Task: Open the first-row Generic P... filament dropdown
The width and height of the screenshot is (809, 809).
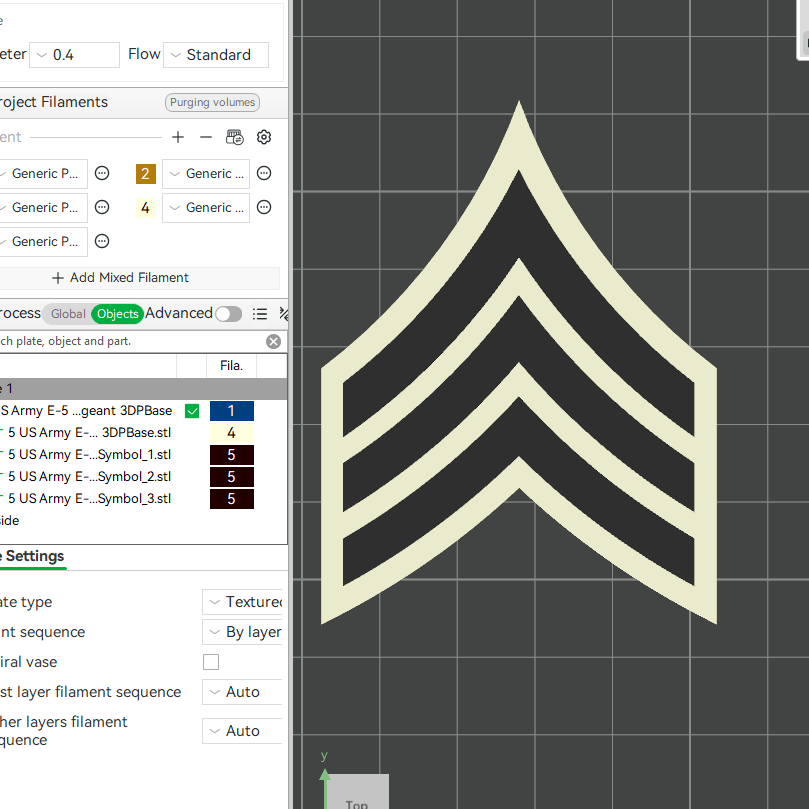Action: tap(43, 173)
